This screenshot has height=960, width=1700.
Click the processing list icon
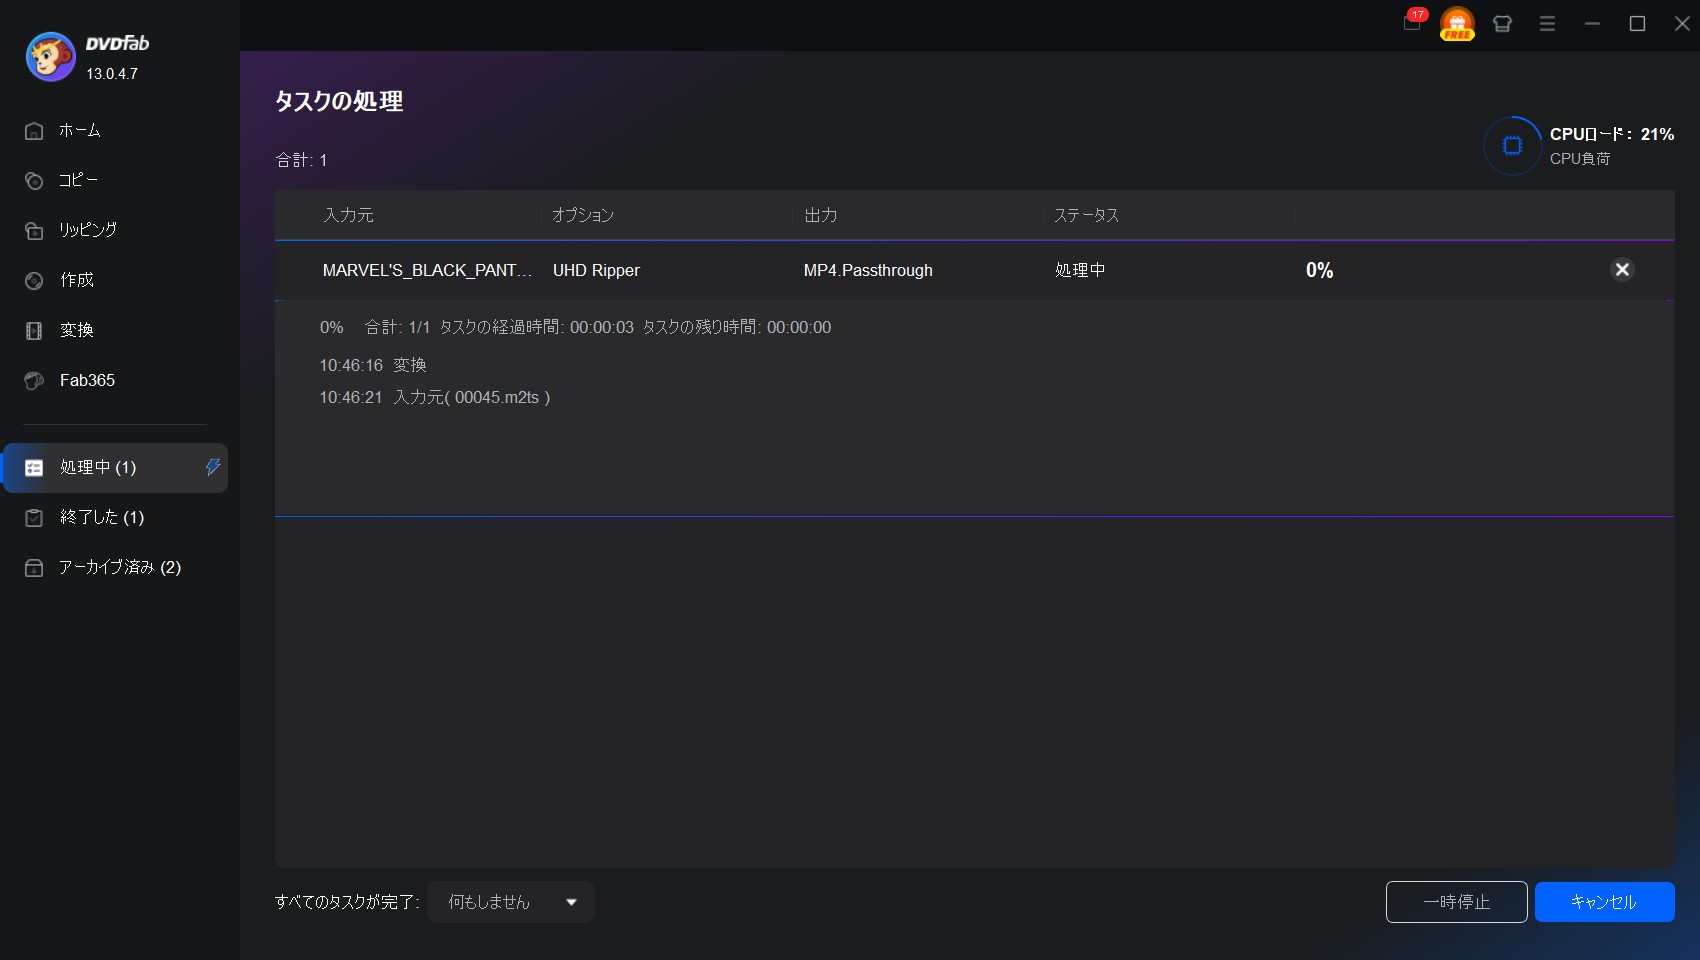point(34,468)
